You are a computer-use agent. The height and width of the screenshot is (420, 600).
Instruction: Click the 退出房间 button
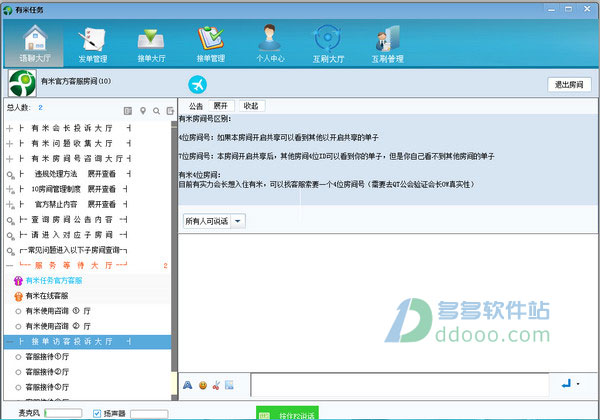[x=569, y=85]
